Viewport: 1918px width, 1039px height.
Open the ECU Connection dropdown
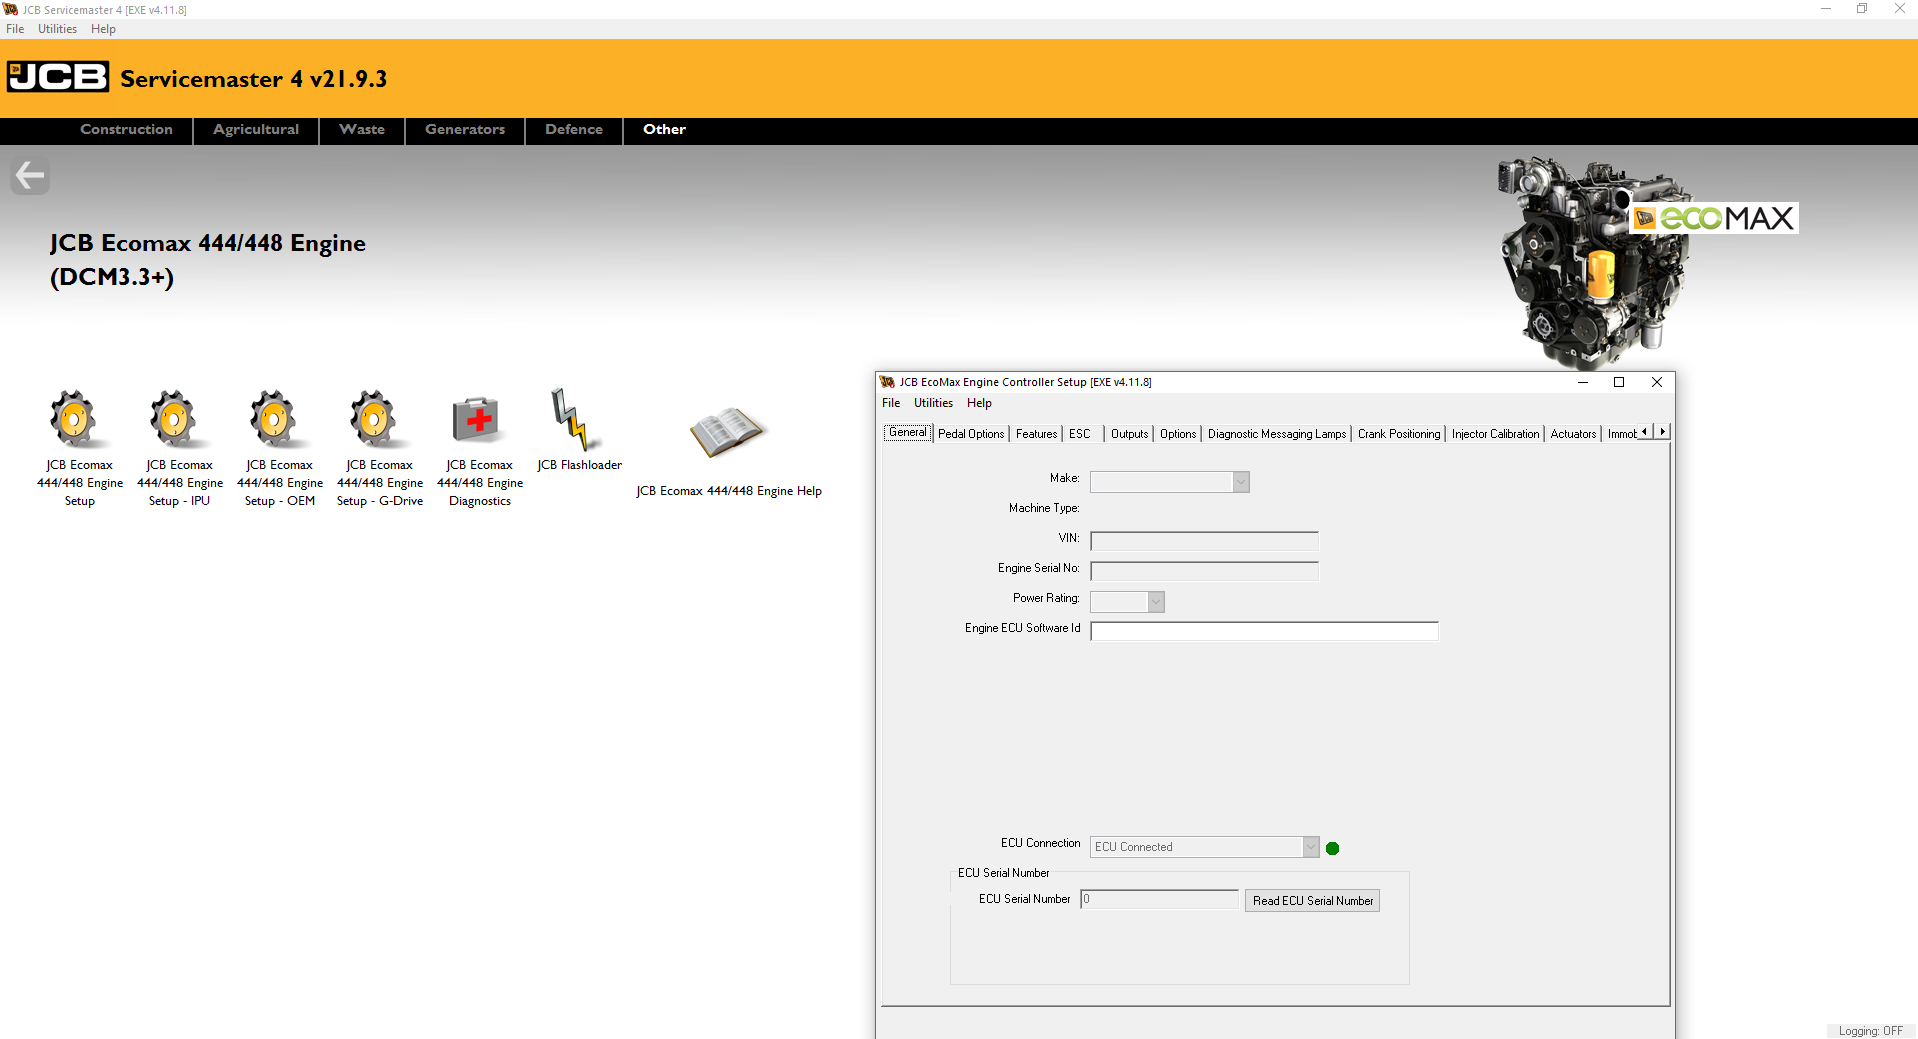point(1310,846)
